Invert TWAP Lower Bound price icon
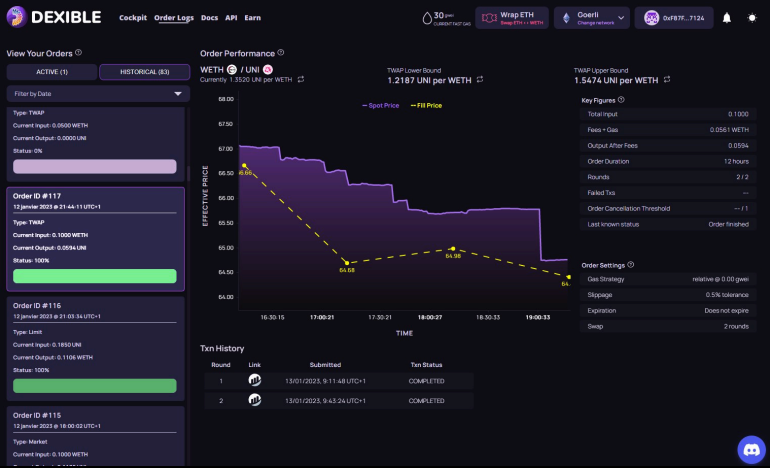Image resolution: width=770 pixels, height=468 pixels. pyautogui.click(x=480, y=79)
